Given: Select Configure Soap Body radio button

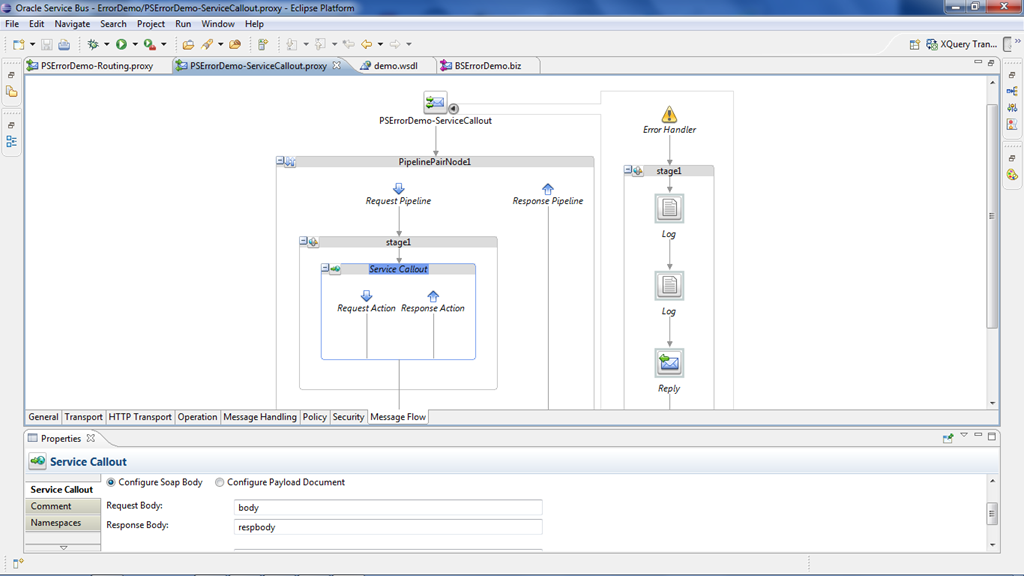Looking at the screenshot, I should [111, 482].
